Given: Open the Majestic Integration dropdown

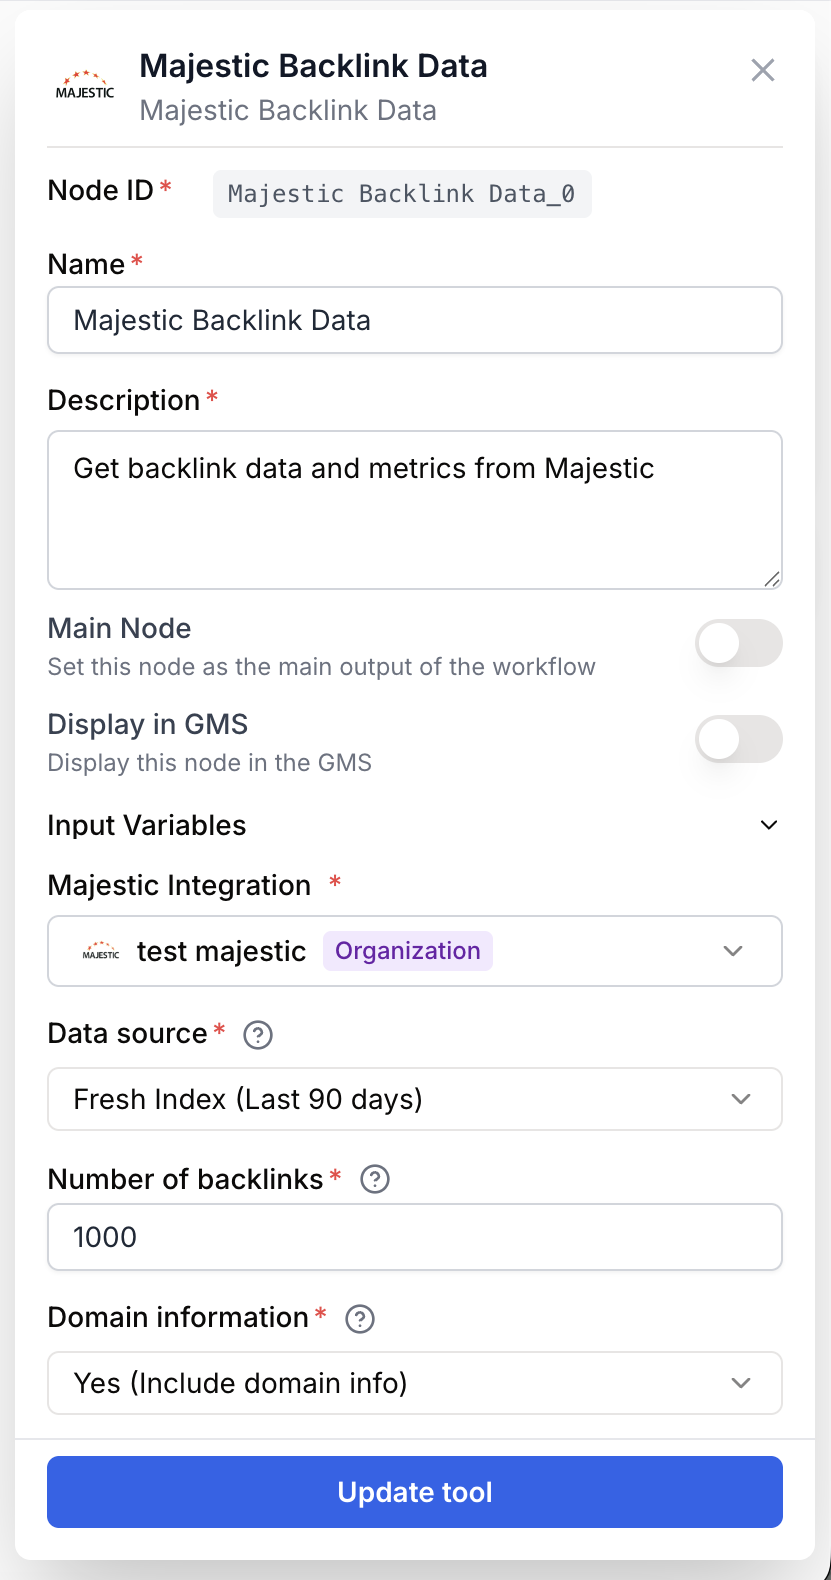Looking at the screenshot, I should pyautogui.click(x=415, y=951).
